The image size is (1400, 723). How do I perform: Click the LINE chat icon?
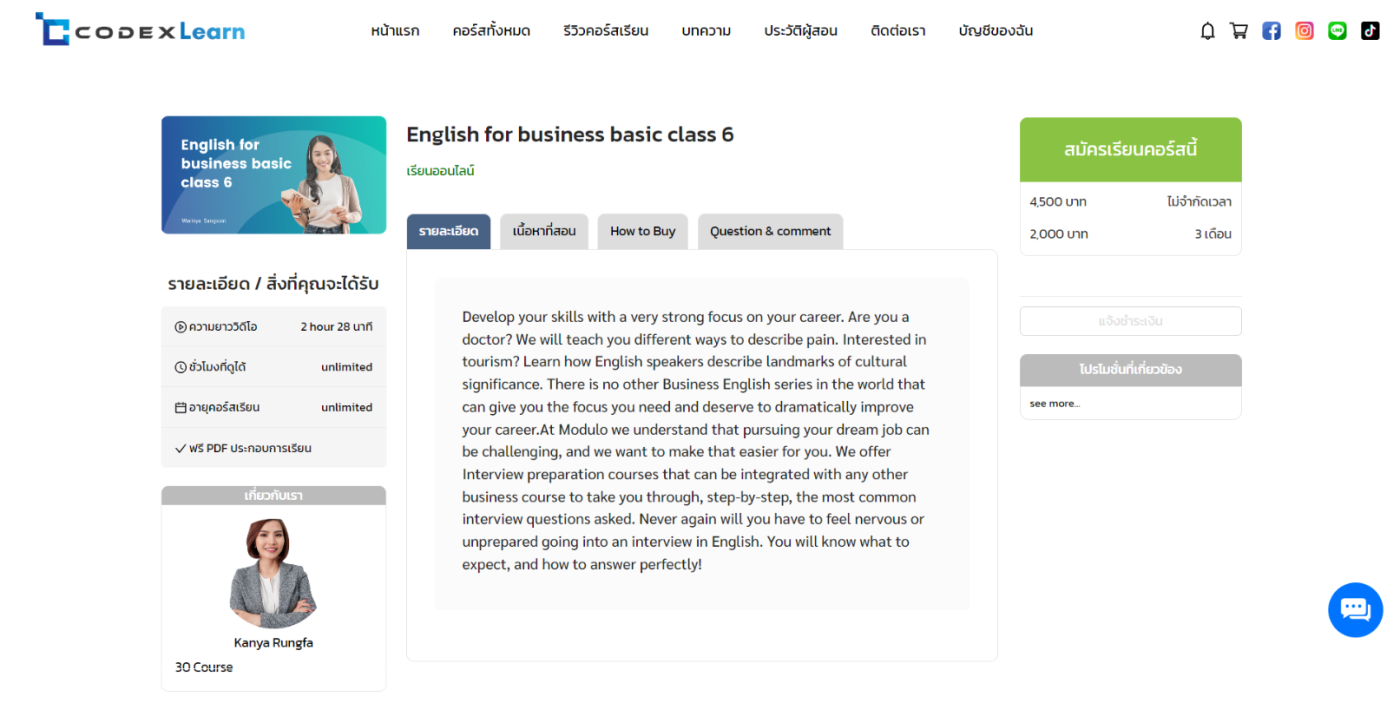coord(1337,31)
